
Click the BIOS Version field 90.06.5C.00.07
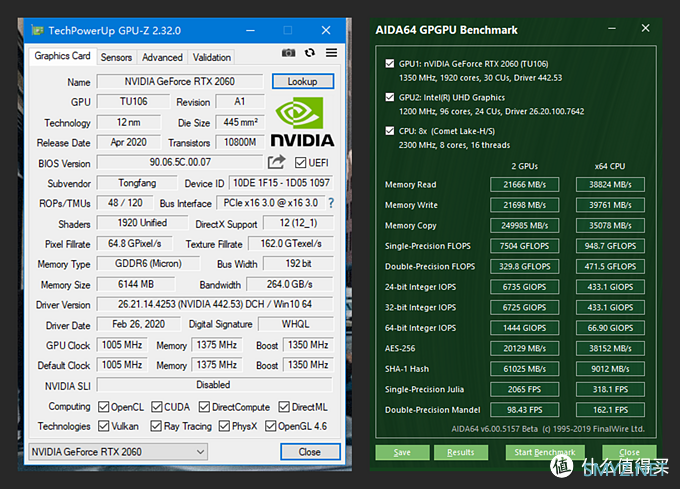click(x=180, y=162)
